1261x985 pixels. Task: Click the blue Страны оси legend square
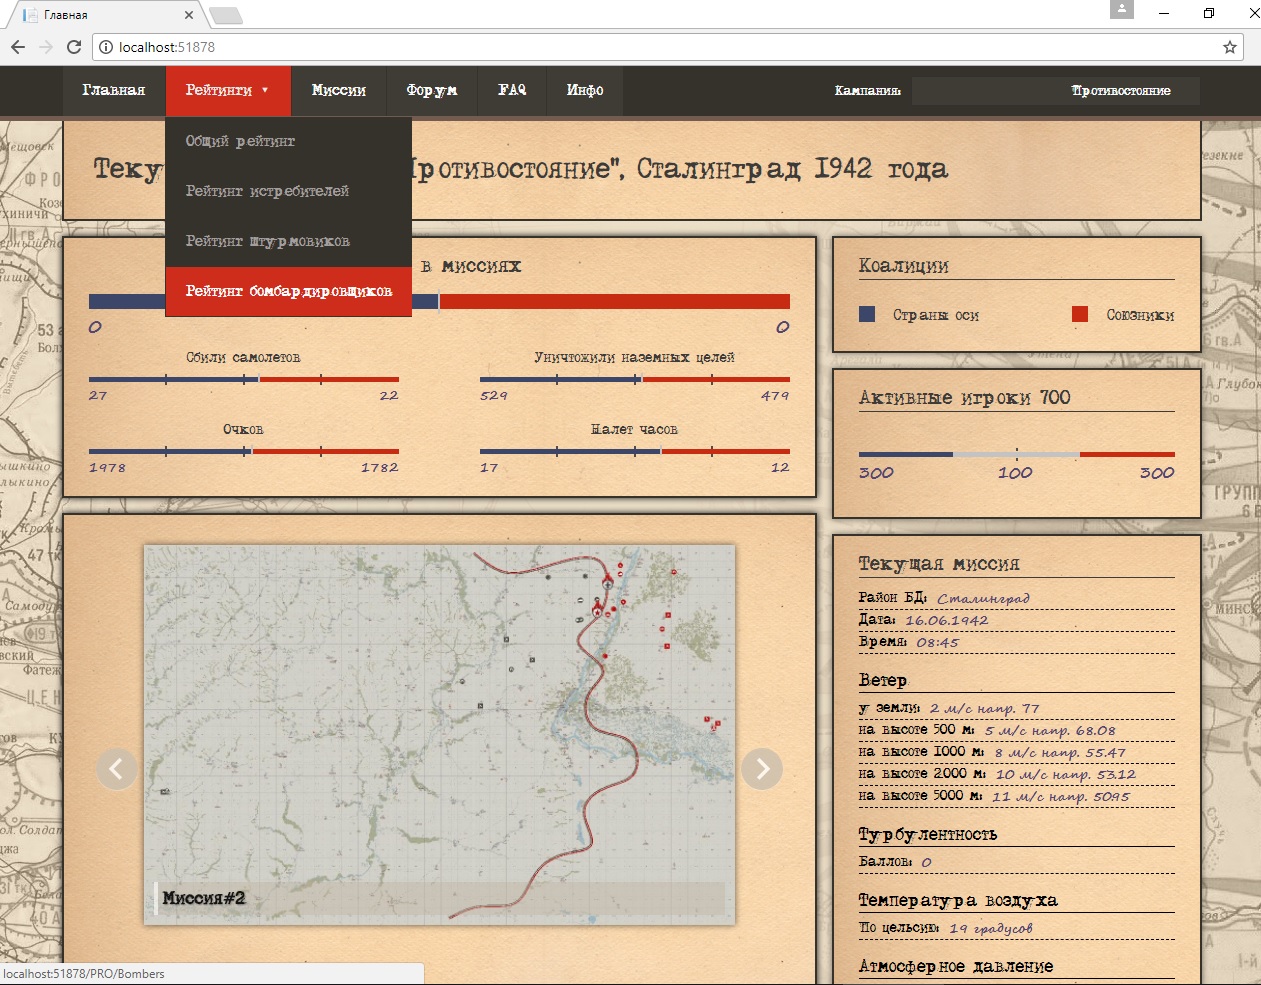tap(867, 314)
